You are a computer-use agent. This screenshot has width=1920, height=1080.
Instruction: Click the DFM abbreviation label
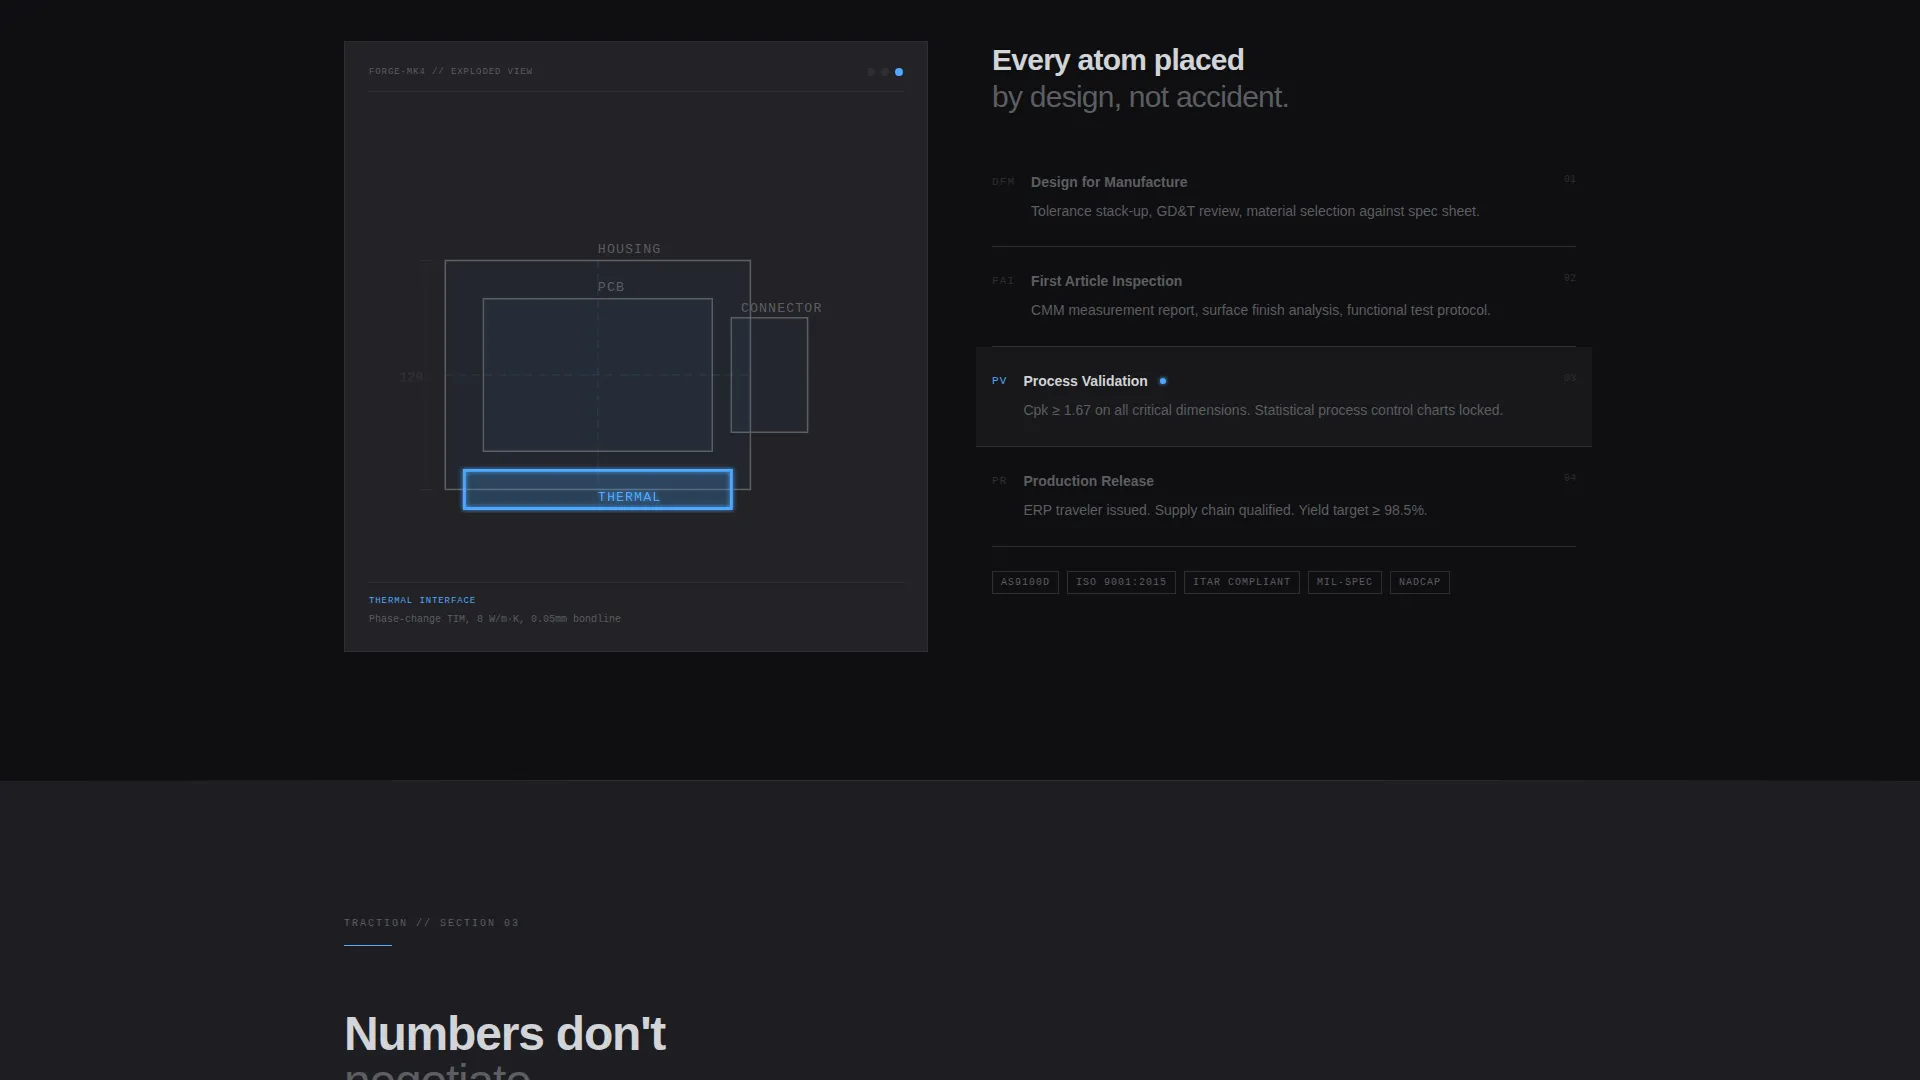tap(1003, 182)
